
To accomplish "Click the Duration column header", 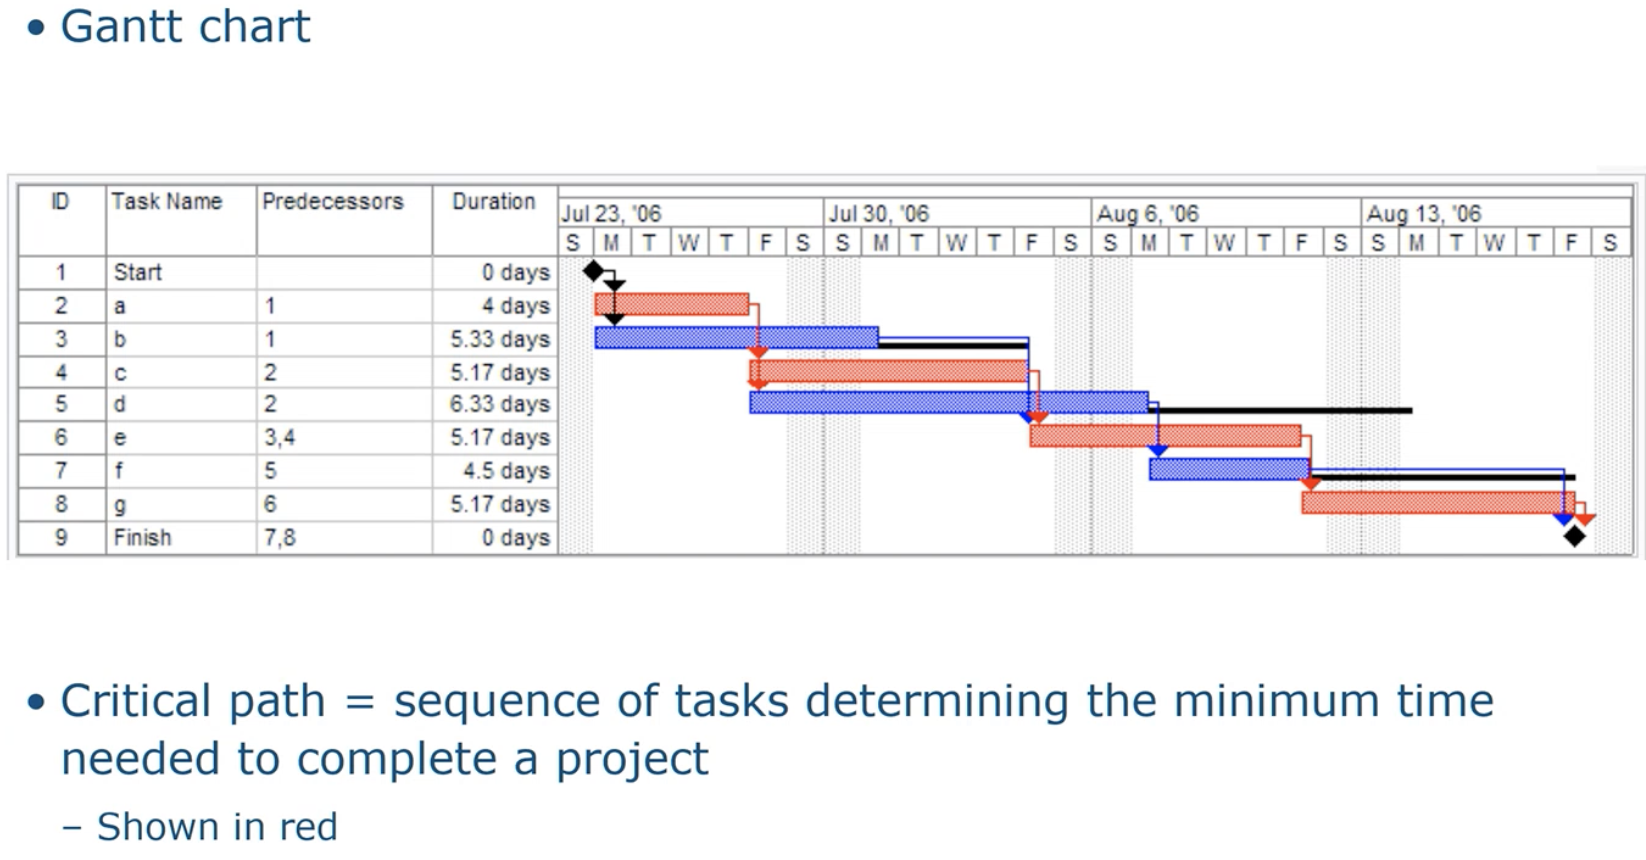I will tap(494, 202).
